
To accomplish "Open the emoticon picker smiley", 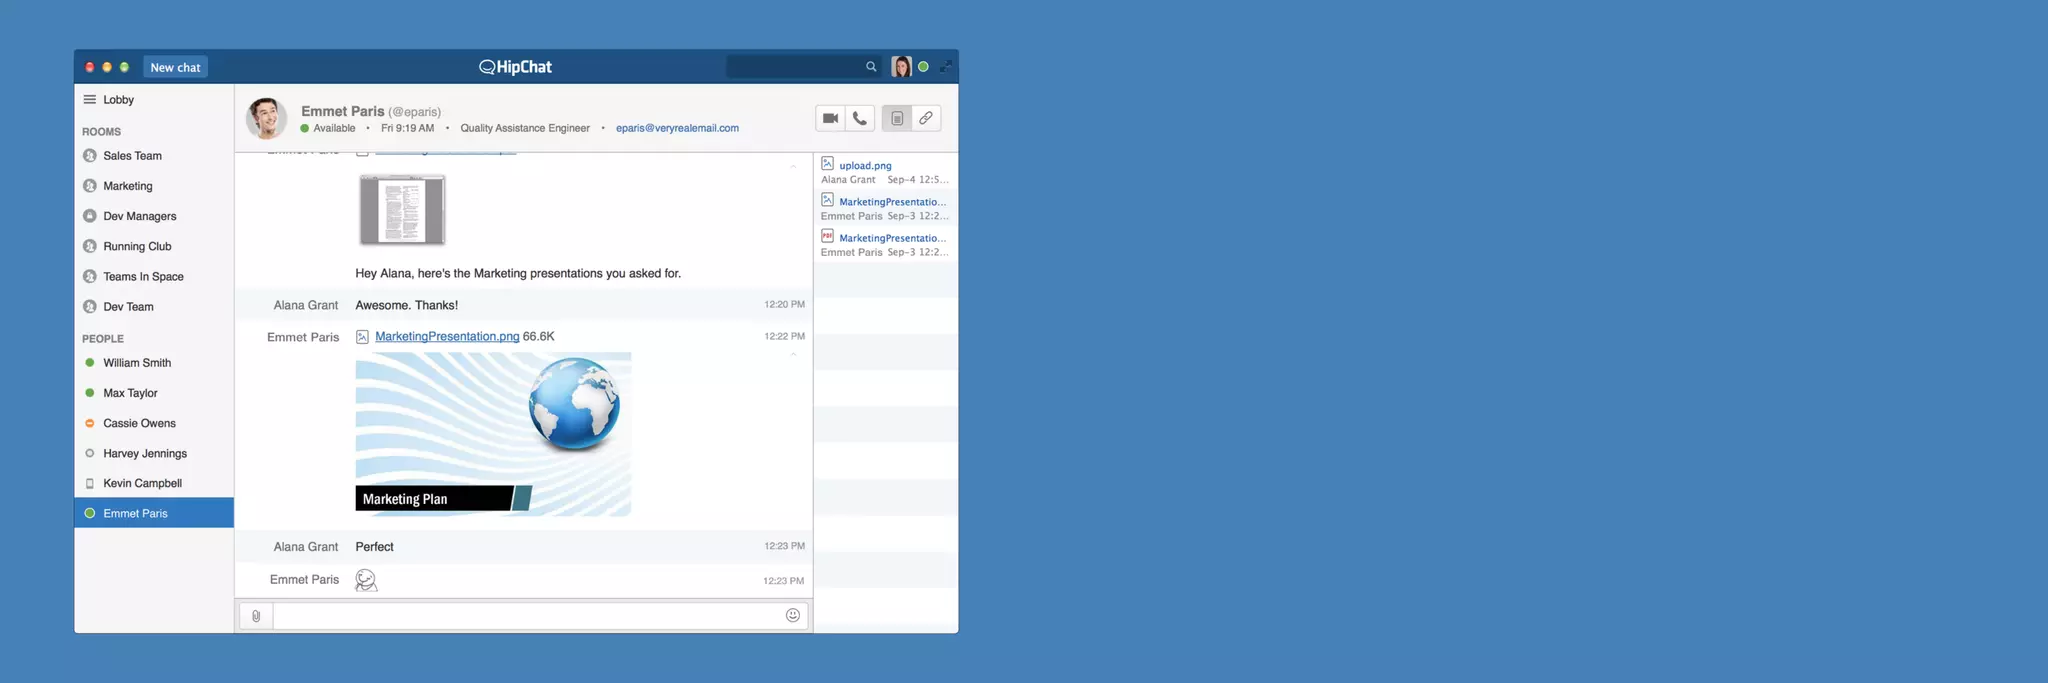I will [793, 615].
